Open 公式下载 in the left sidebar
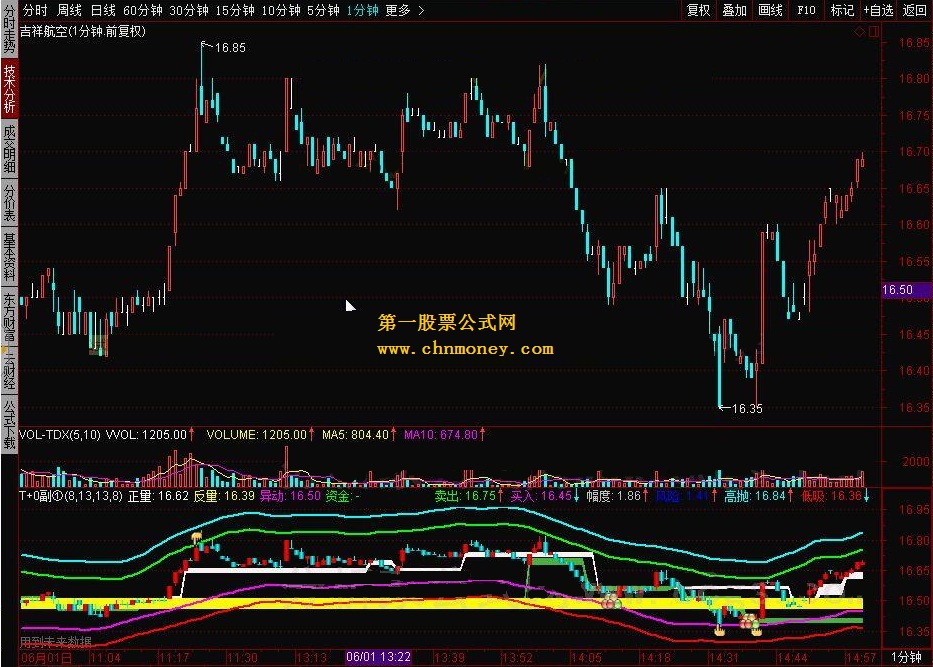 [x=9, y=425]
